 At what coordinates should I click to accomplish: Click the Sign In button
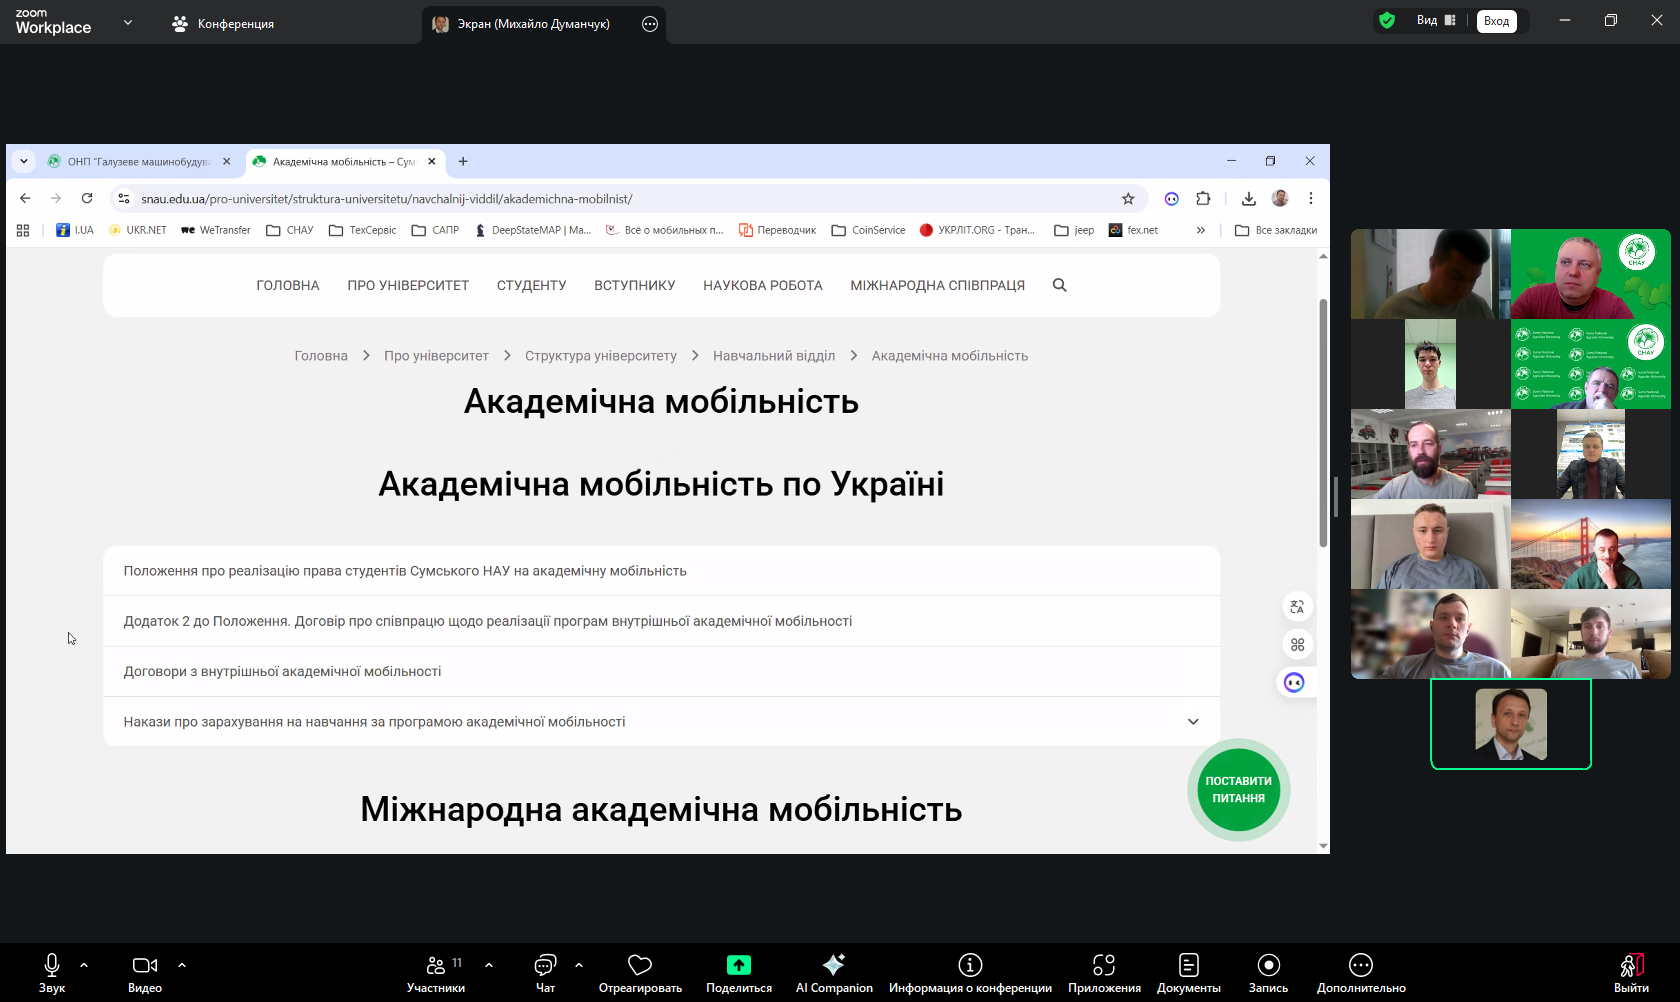point(1496,21)
